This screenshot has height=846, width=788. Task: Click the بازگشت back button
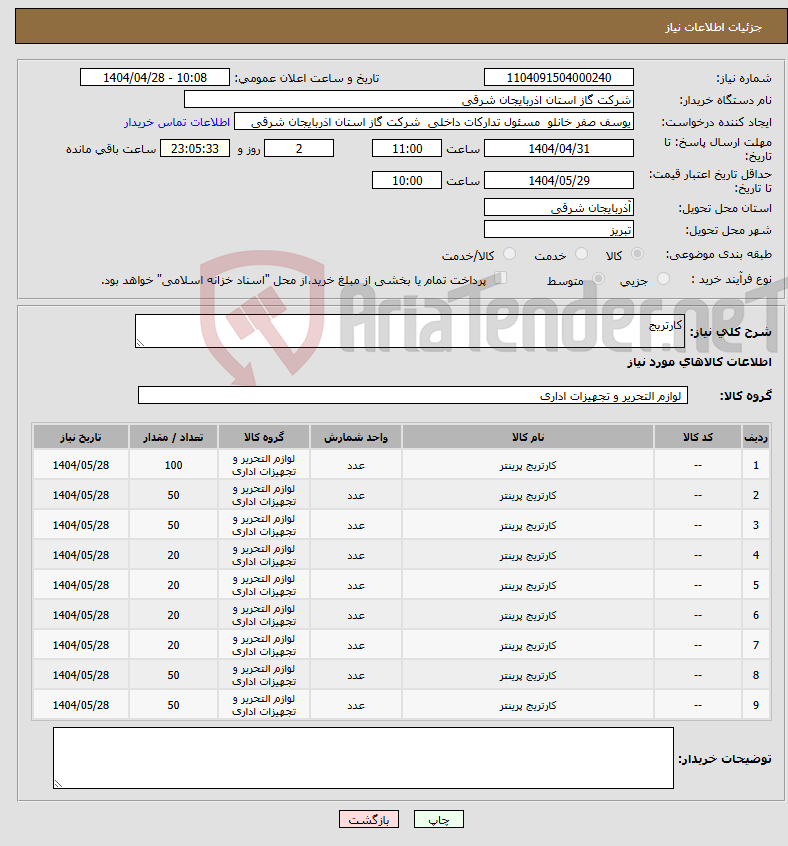[369, 820]
